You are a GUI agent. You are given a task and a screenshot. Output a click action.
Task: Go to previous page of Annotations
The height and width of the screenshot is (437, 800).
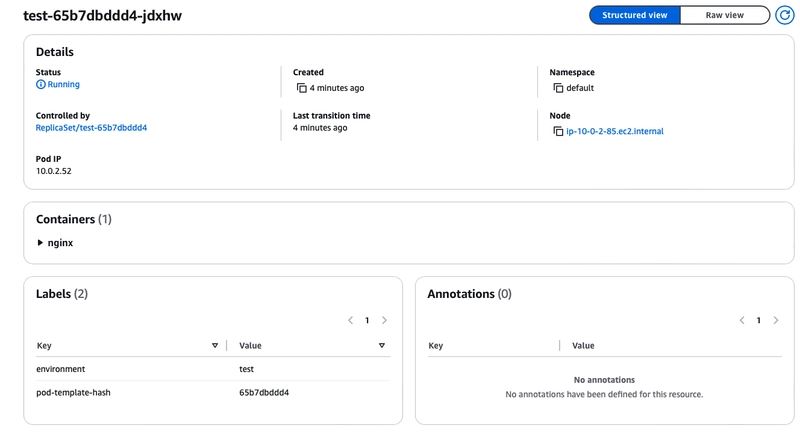(x=742, y=321)
